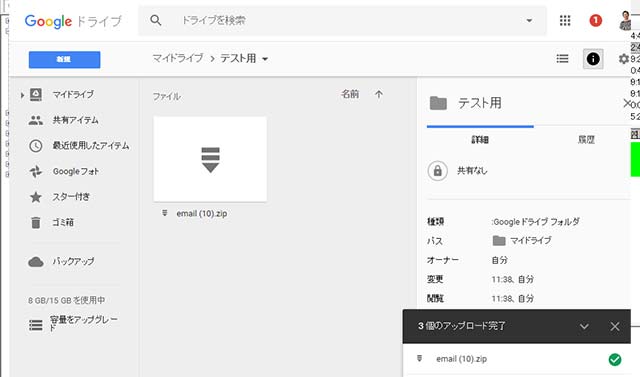Open バックアップ in the sidebar
Image resolution: width=640 pixels, height=377 pixels.
point(73,261)
